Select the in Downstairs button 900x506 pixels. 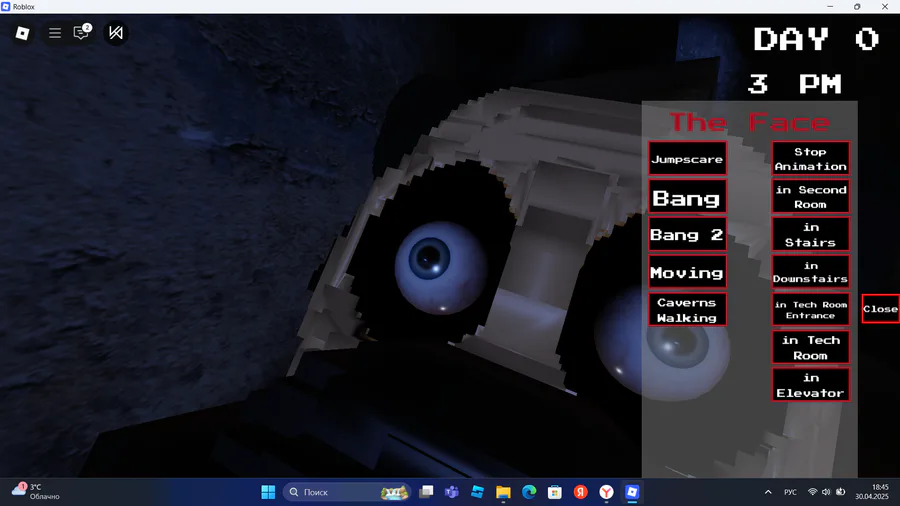tap(810, 272)
